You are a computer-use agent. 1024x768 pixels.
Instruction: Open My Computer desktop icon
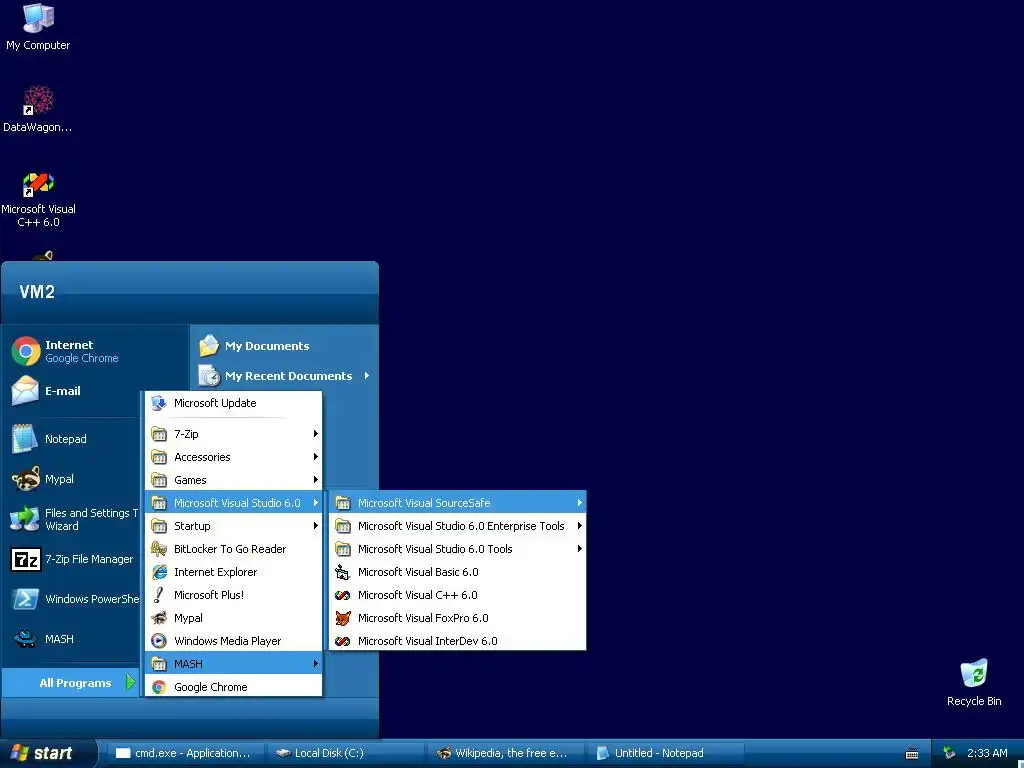tap(38, 26)
